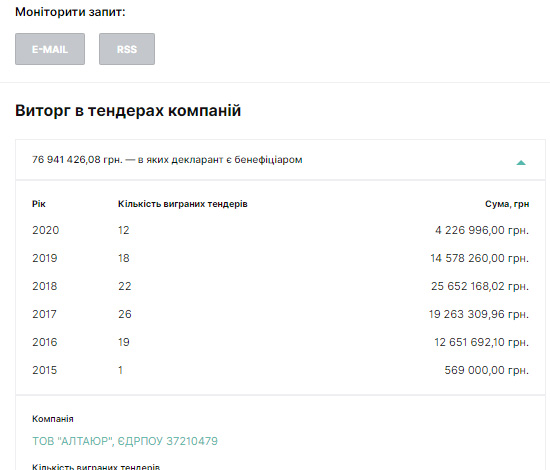Click the sum 569 000,00 грн.

point(487,370)
